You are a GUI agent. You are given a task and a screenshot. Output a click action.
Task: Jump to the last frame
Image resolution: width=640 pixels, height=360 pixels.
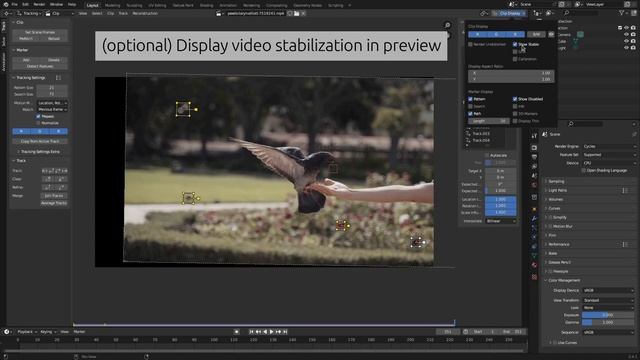click(x=285, y=332)
